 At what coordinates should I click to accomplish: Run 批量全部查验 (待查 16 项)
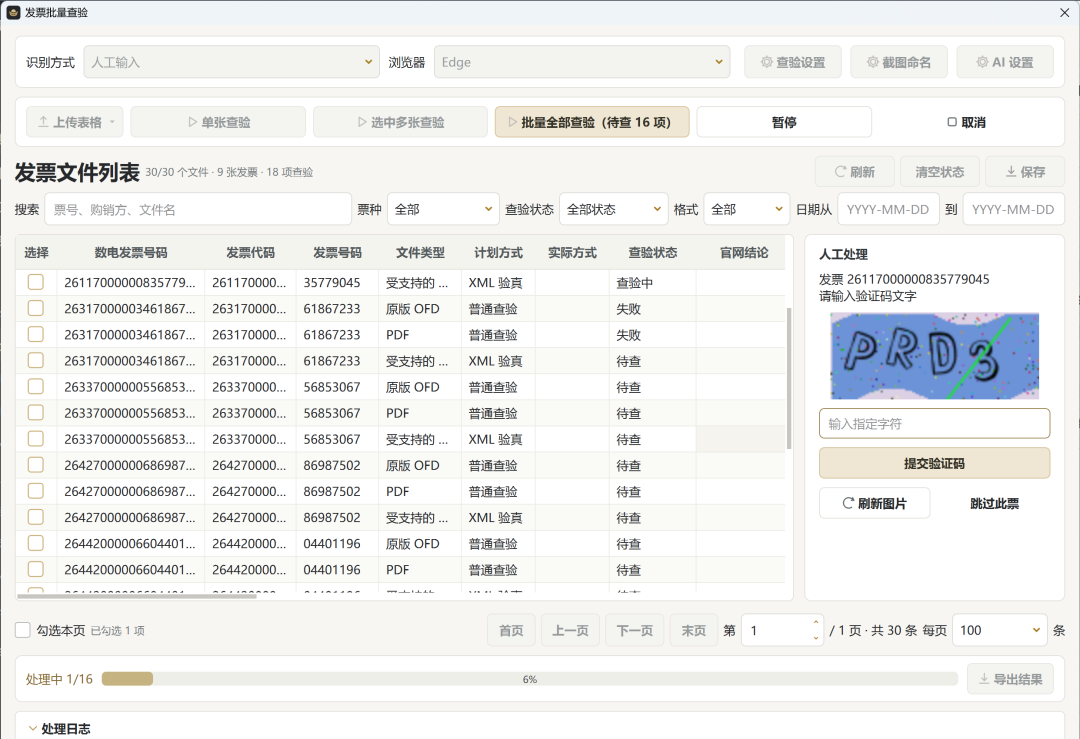[x=592, y=122]
